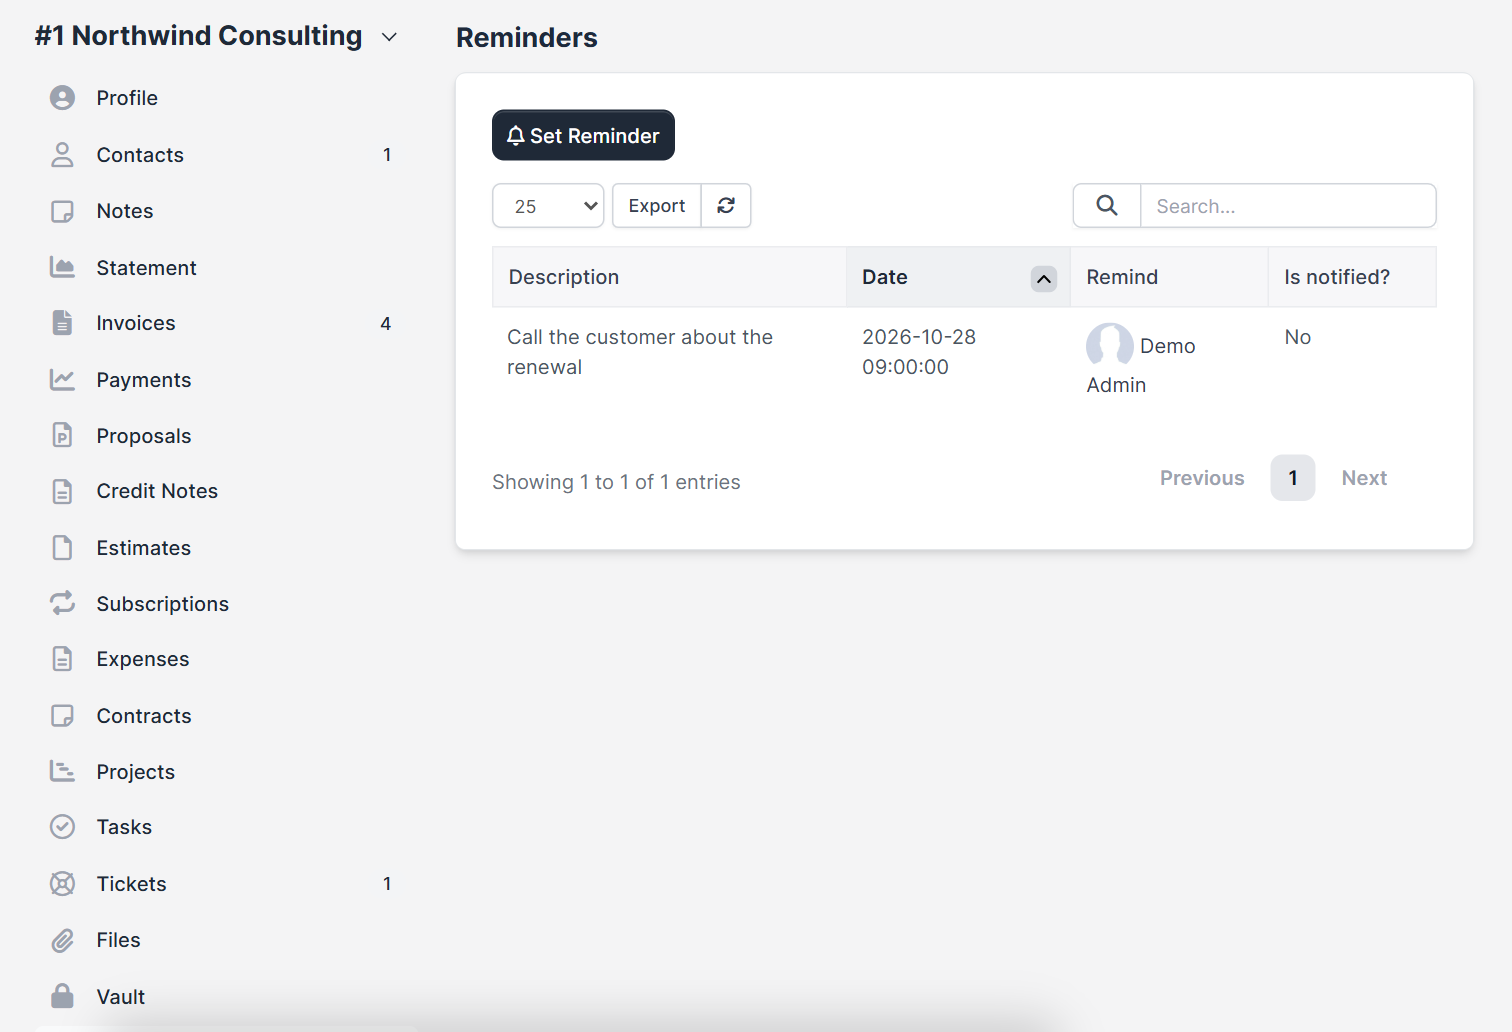Sort by the Description column header
Viewport: 1512px width, 1032px height.
coord(670,277)
